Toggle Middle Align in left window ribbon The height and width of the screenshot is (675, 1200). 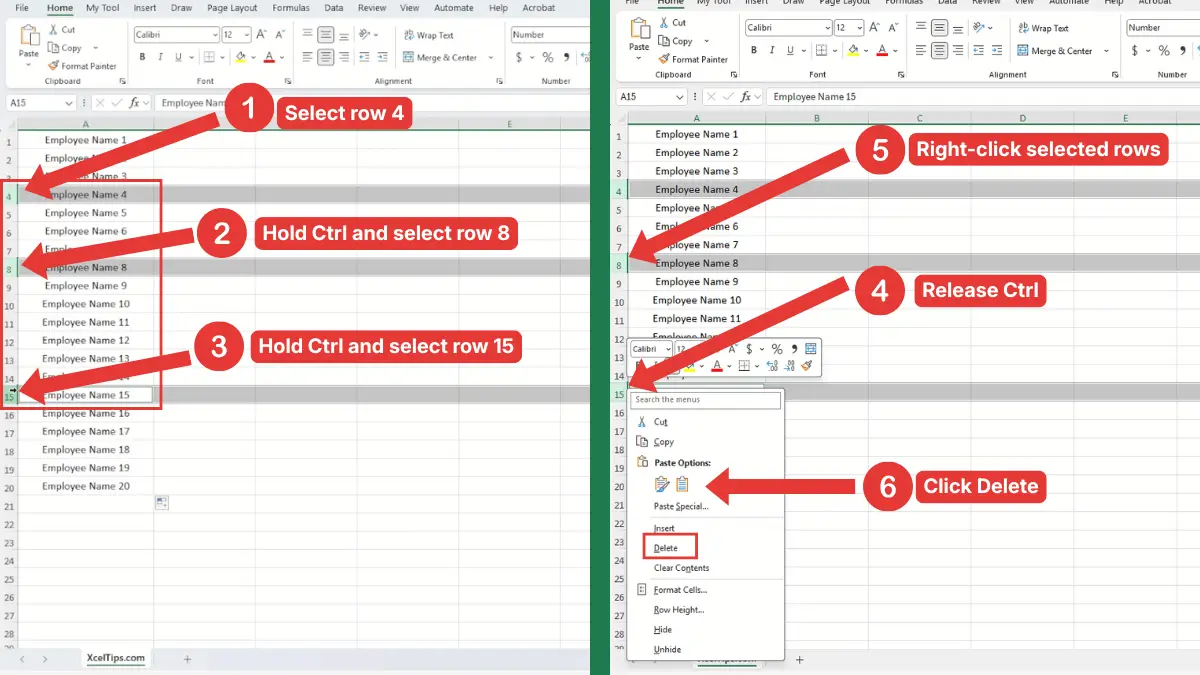(325, 35)
